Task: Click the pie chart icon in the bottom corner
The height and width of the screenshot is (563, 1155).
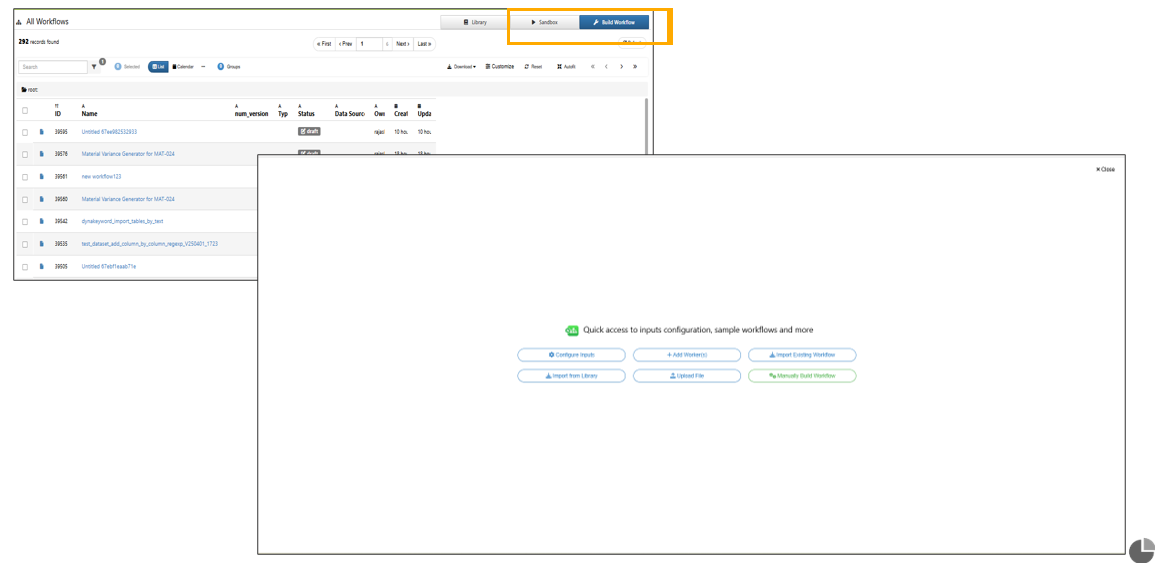Action: (x=1141, y=550)
